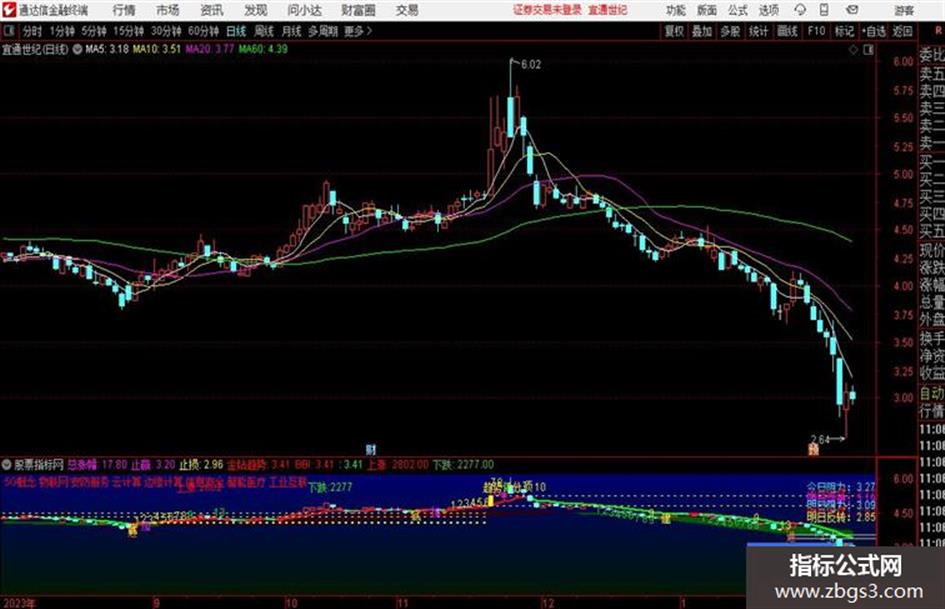945x609 pixels.
Task: Click the 明日反转: 2.85 label
Action: click(x=841, y=517)
